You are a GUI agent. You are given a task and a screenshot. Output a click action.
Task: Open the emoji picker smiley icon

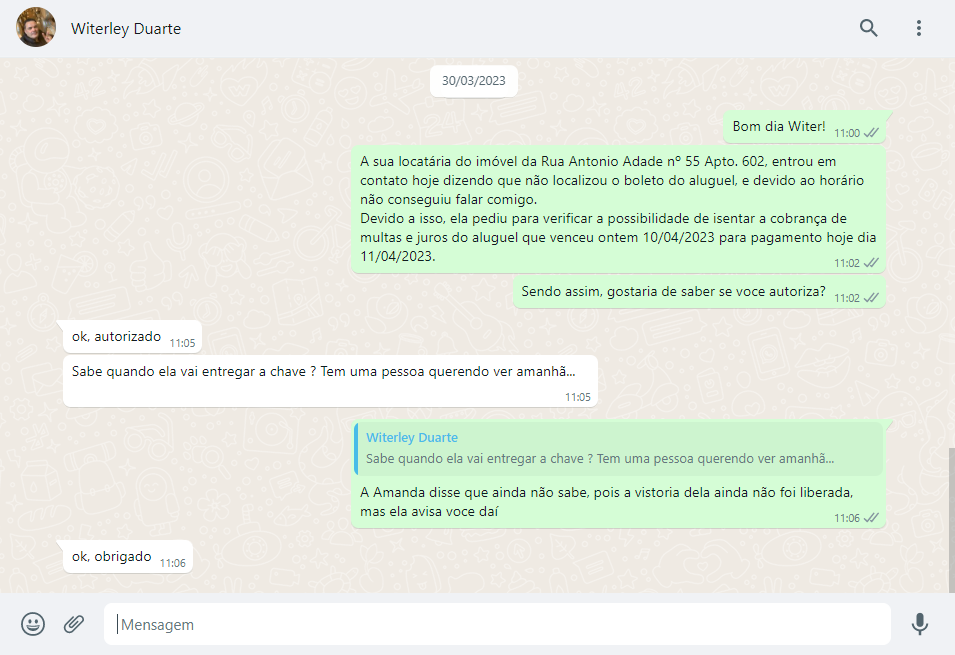[33, 624]
